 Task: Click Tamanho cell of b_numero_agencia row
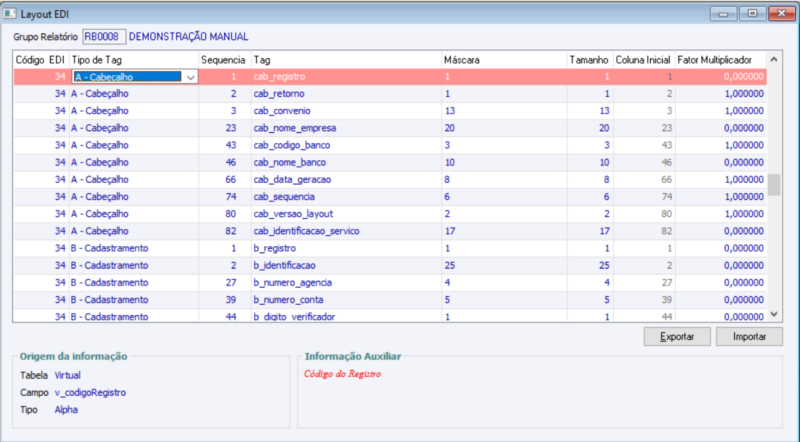tap(590, 282)
